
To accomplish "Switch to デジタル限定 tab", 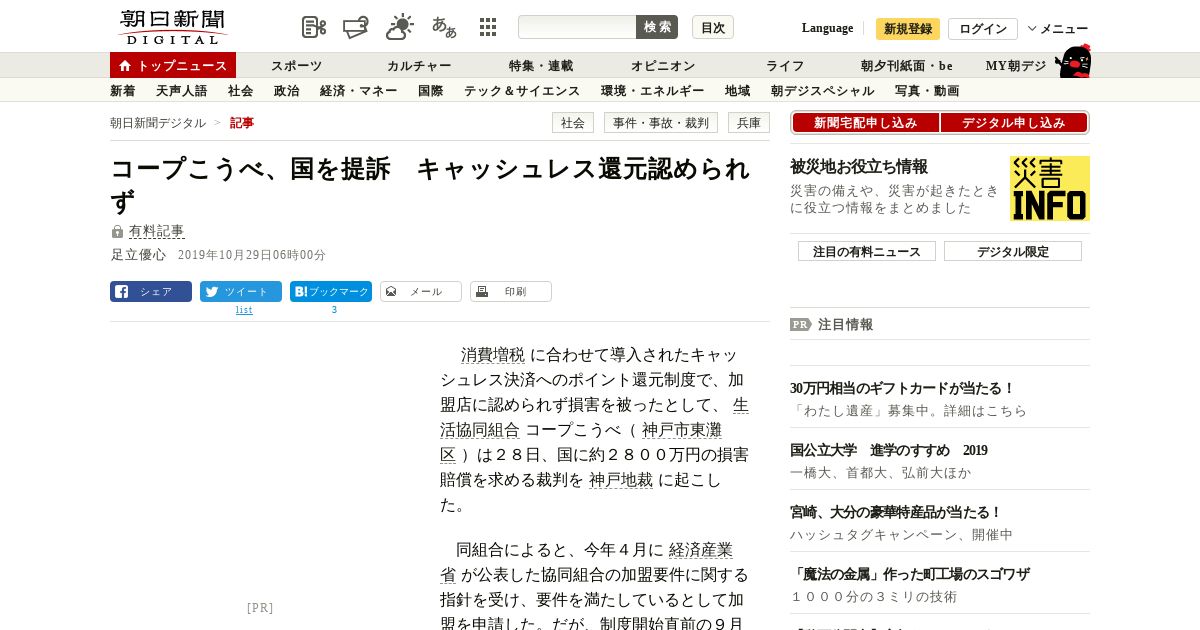I will tap(1013, 251).
